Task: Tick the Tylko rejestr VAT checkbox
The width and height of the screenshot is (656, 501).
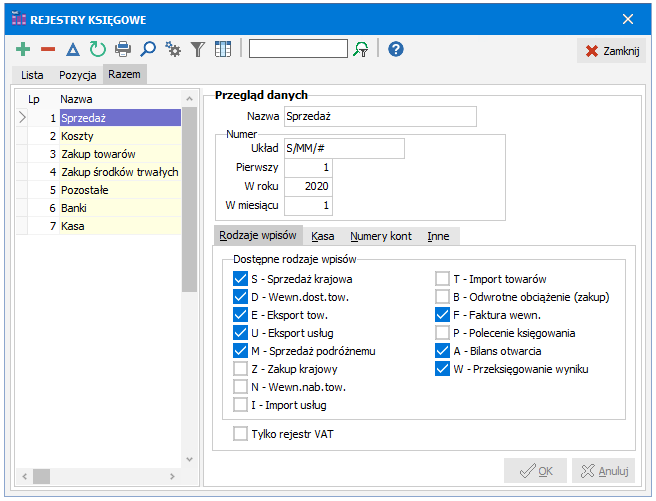Action: click(240, 434)
